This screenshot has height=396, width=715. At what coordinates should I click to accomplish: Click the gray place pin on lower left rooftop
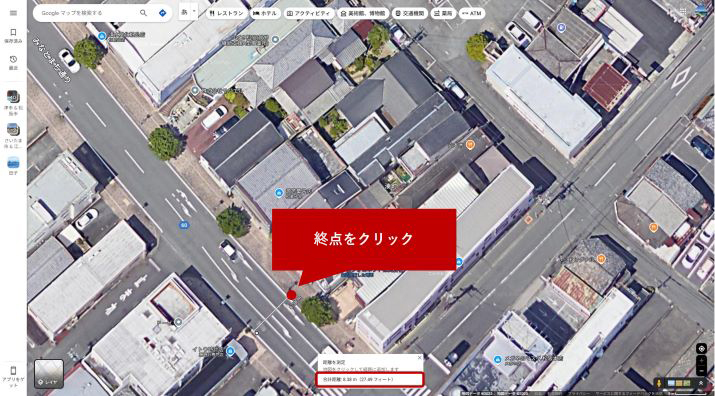(x=178, y=322)
